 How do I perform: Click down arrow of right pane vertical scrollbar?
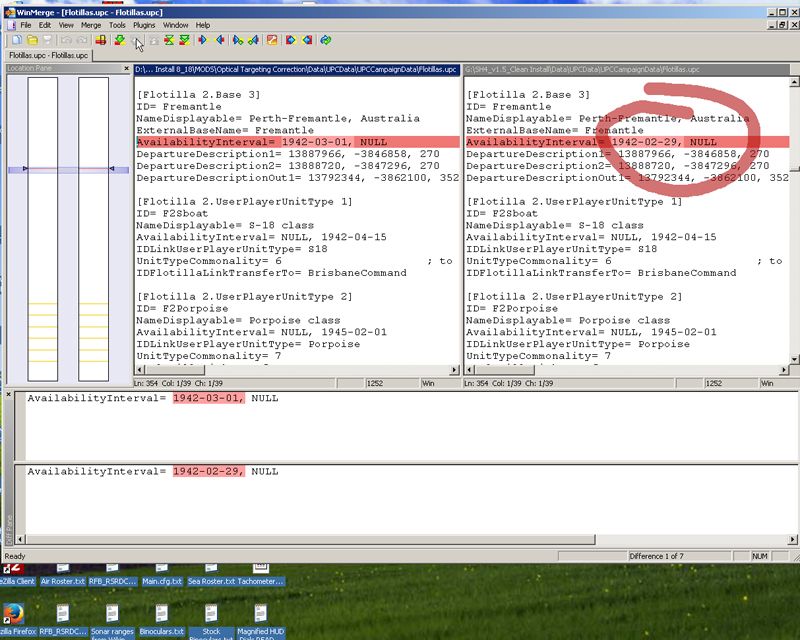(794, 360)
